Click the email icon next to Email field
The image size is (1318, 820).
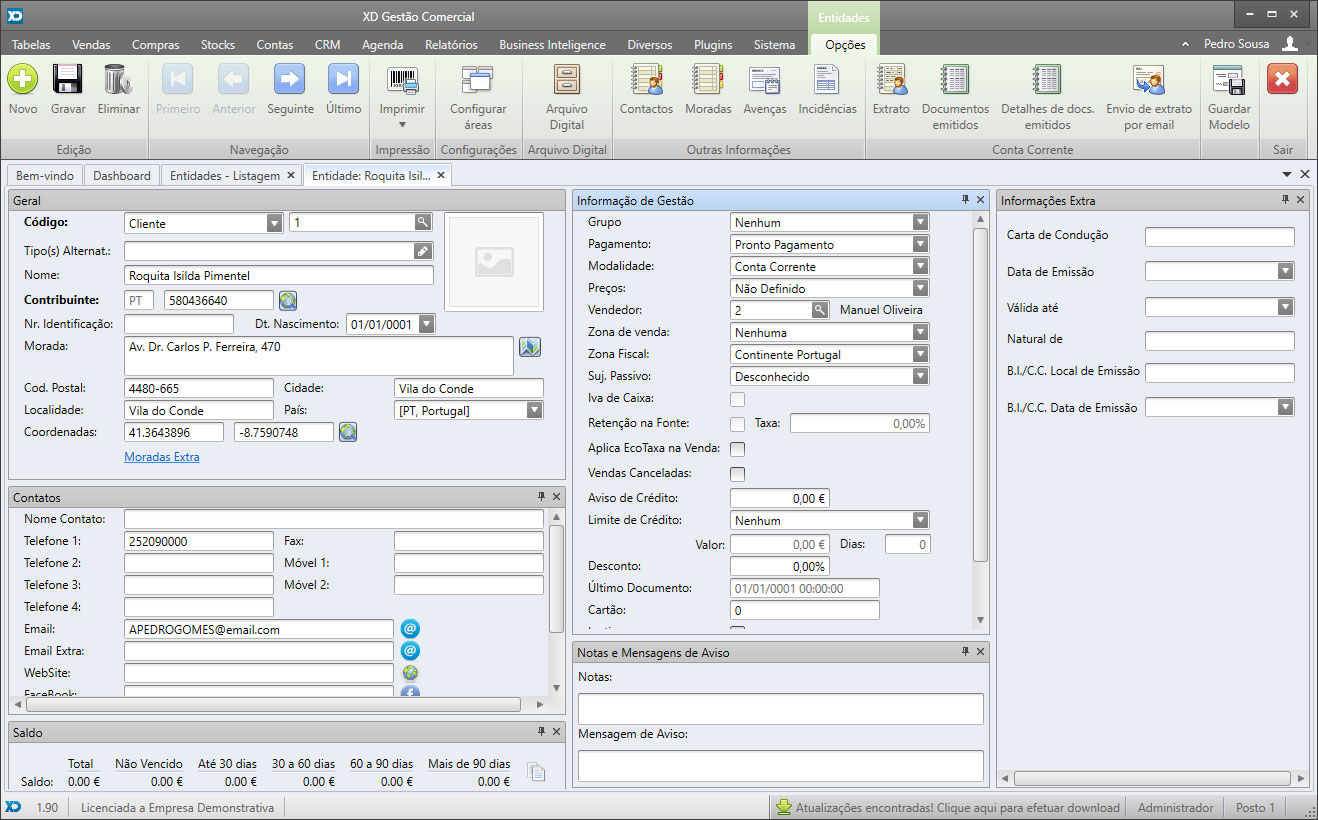coord(410,629)
